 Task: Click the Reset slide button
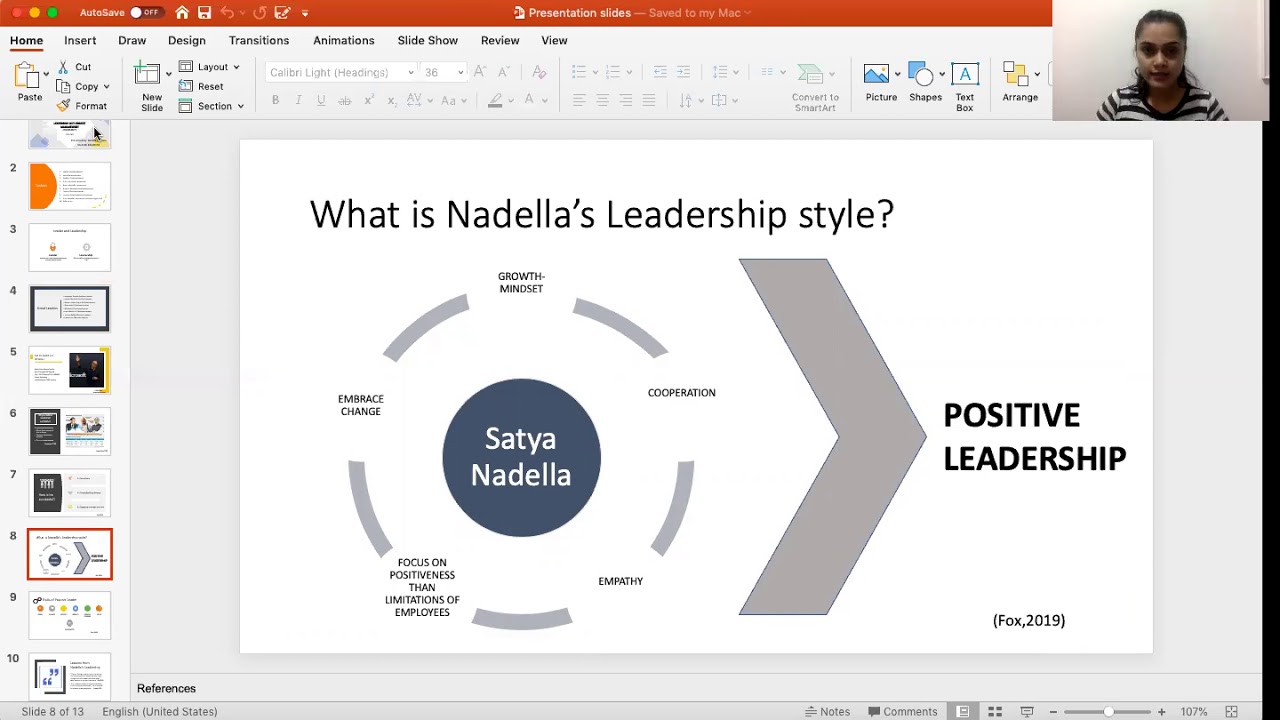(202, 86)
